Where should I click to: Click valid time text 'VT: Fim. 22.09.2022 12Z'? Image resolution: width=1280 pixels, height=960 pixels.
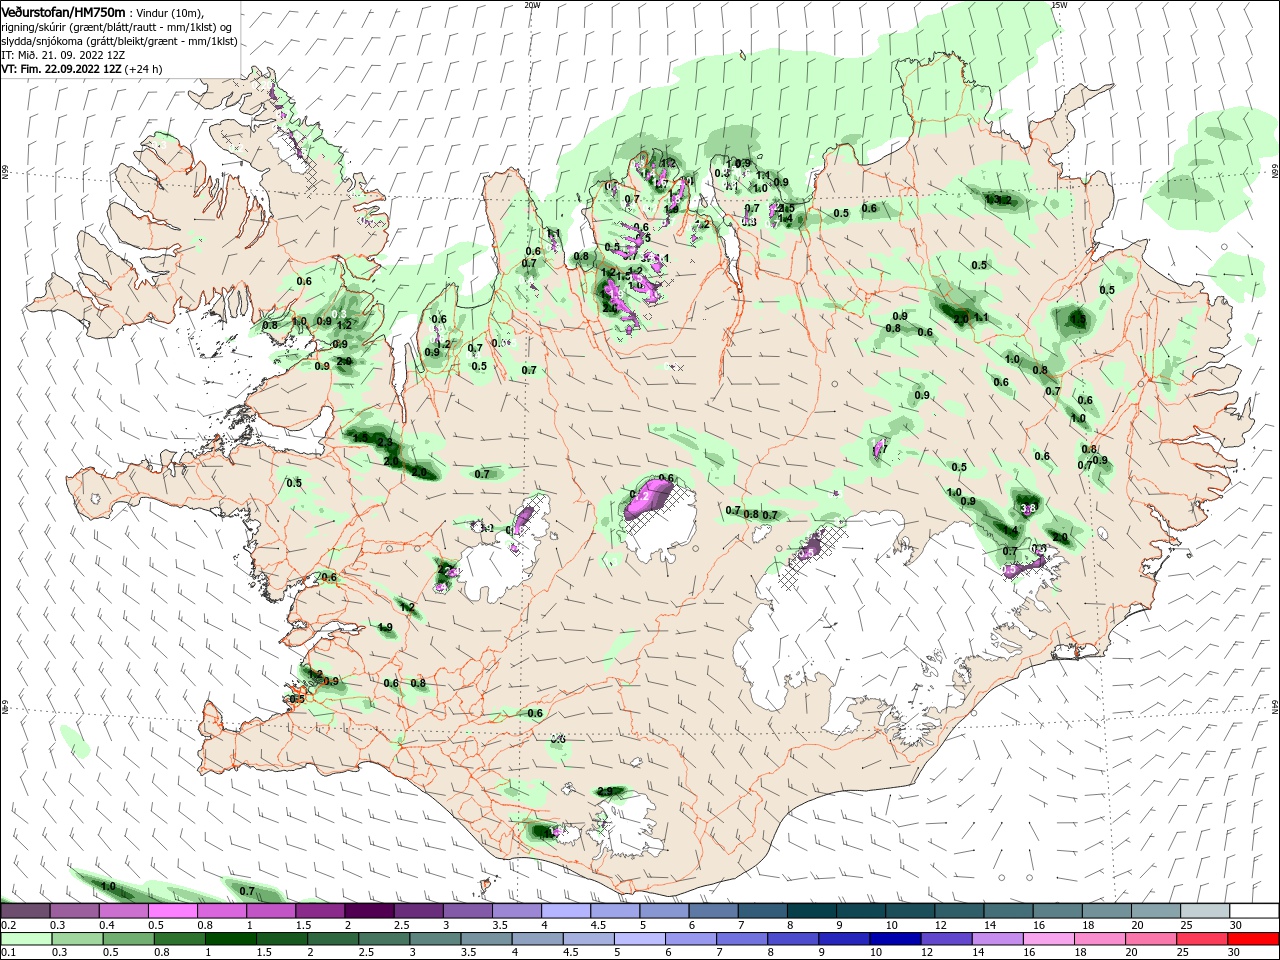coord(62,69)
